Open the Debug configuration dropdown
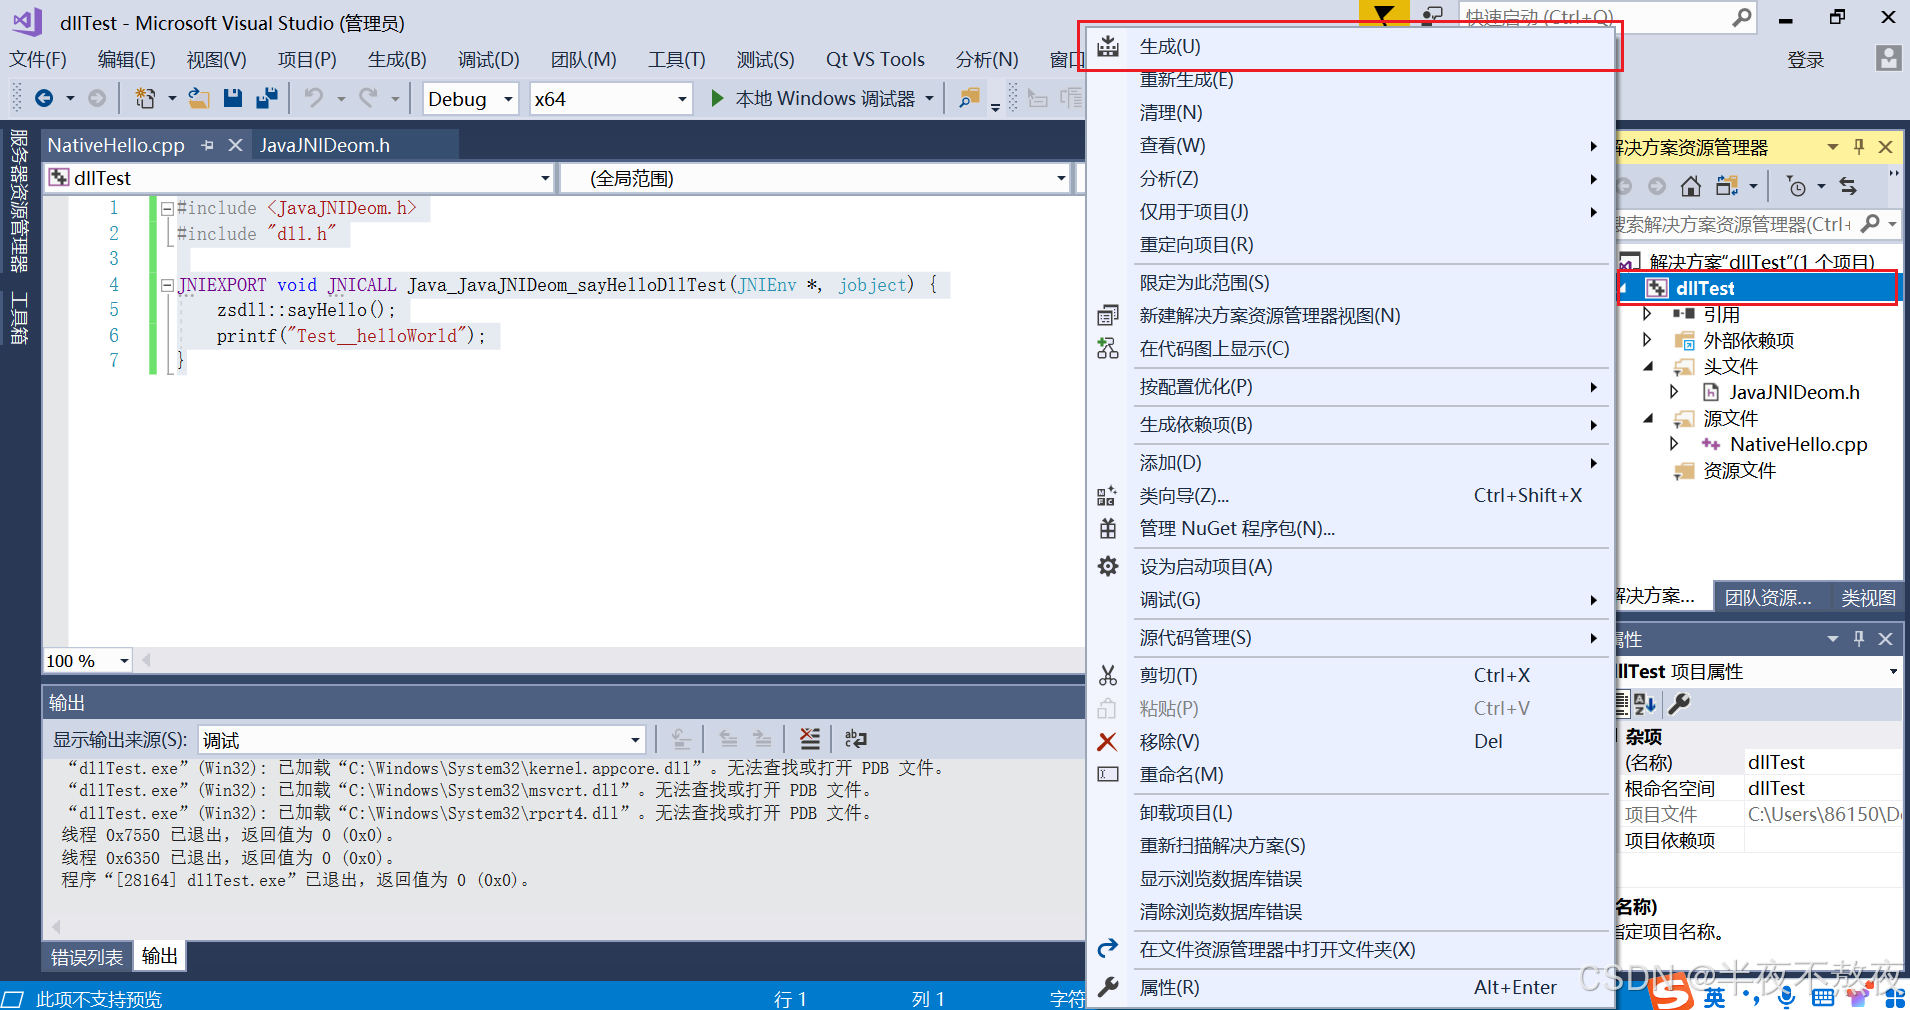This screenshot has height=1010, width=1910. pos(508,99)
